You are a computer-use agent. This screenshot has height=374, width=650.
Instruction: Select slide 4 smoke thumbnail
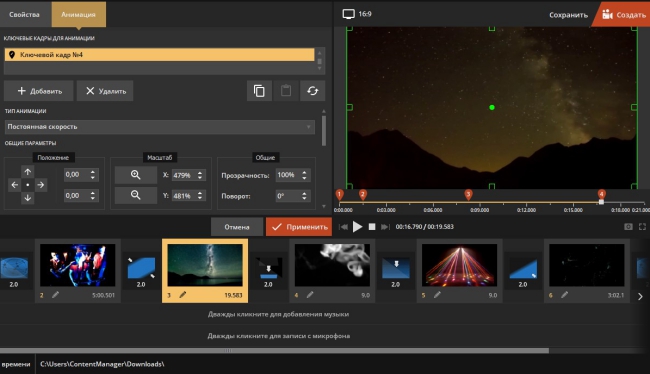pos(332,265)
